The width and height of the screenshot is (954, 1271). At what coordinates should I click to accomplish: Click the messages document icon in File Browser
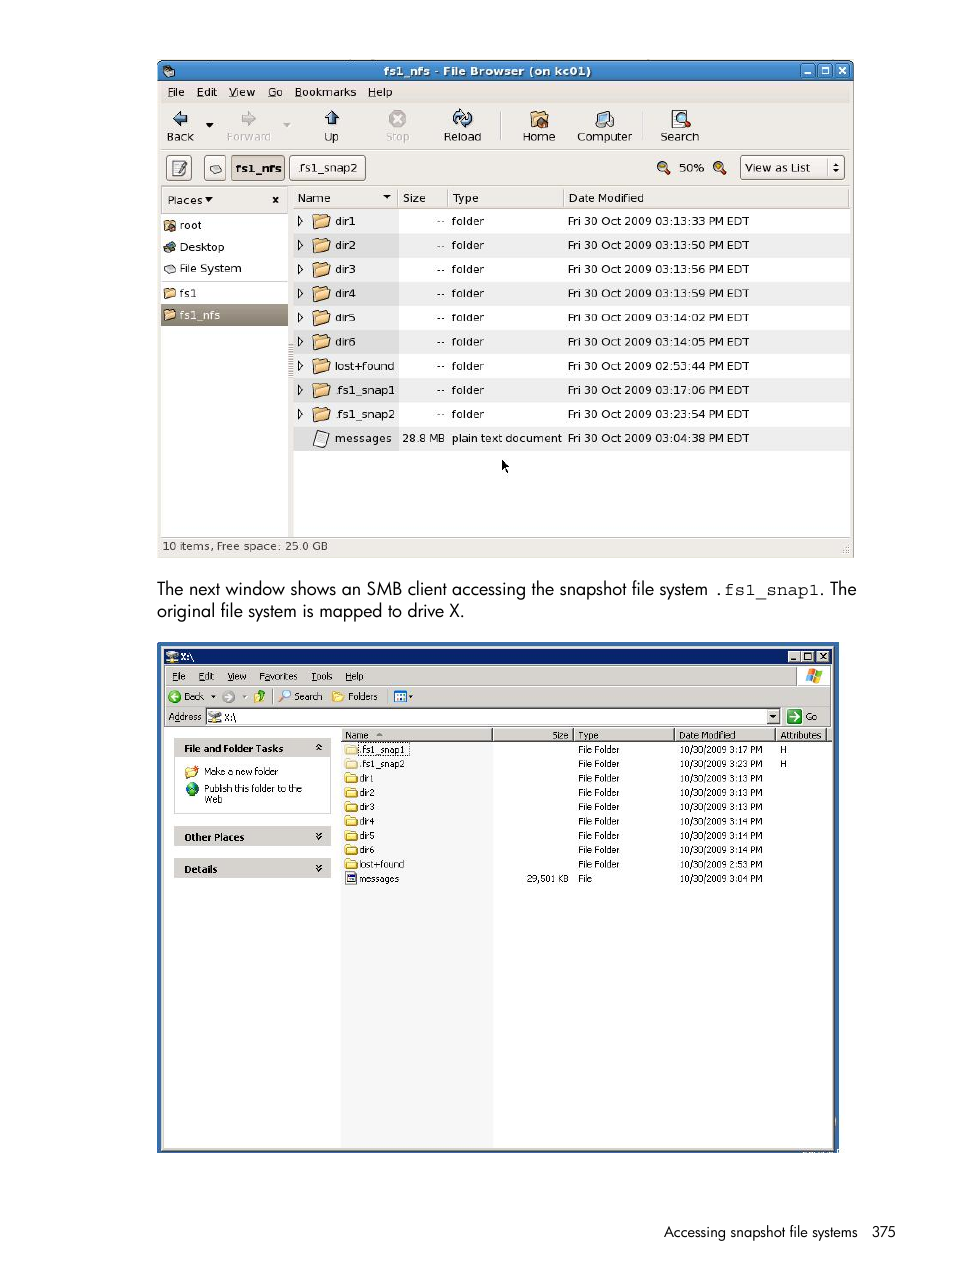coord(321,438)
